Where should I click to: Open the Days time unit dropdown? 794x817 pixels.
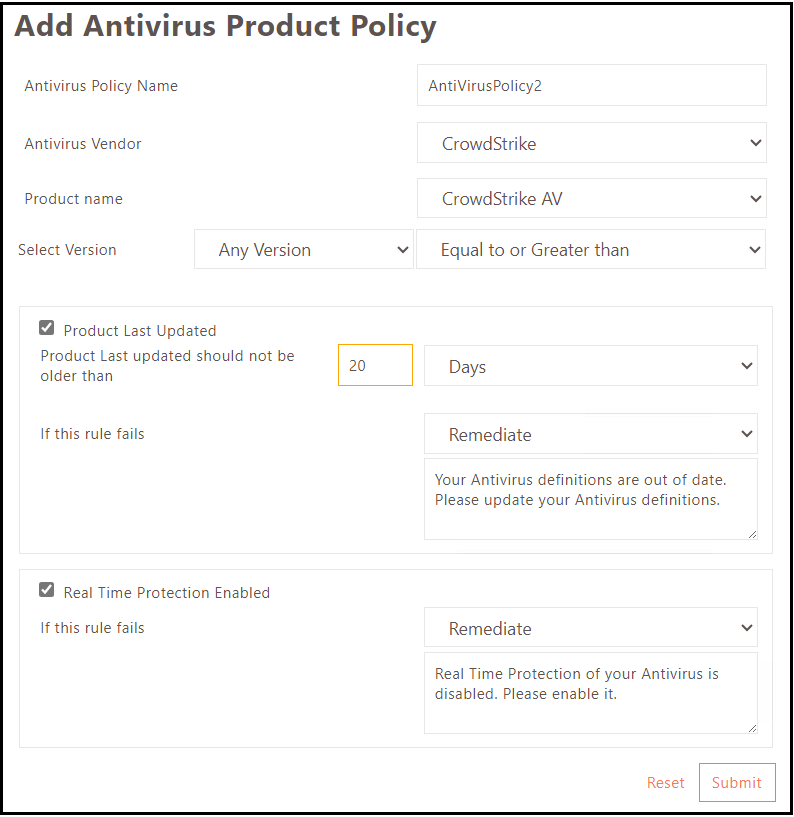pos(590,367)
